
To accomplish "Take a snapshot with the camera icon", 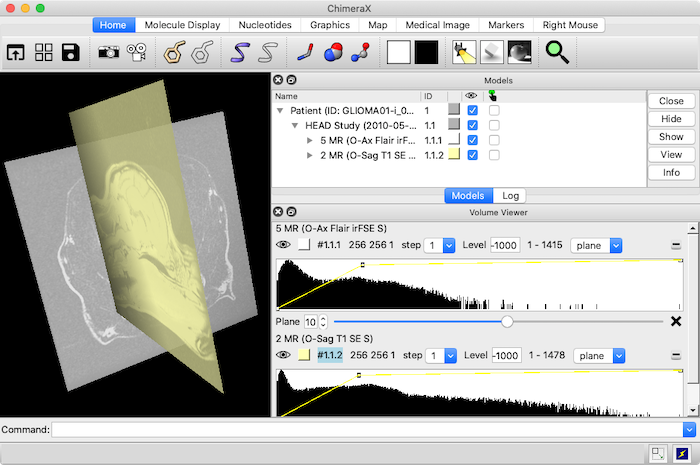I will [x=108, y=52].
